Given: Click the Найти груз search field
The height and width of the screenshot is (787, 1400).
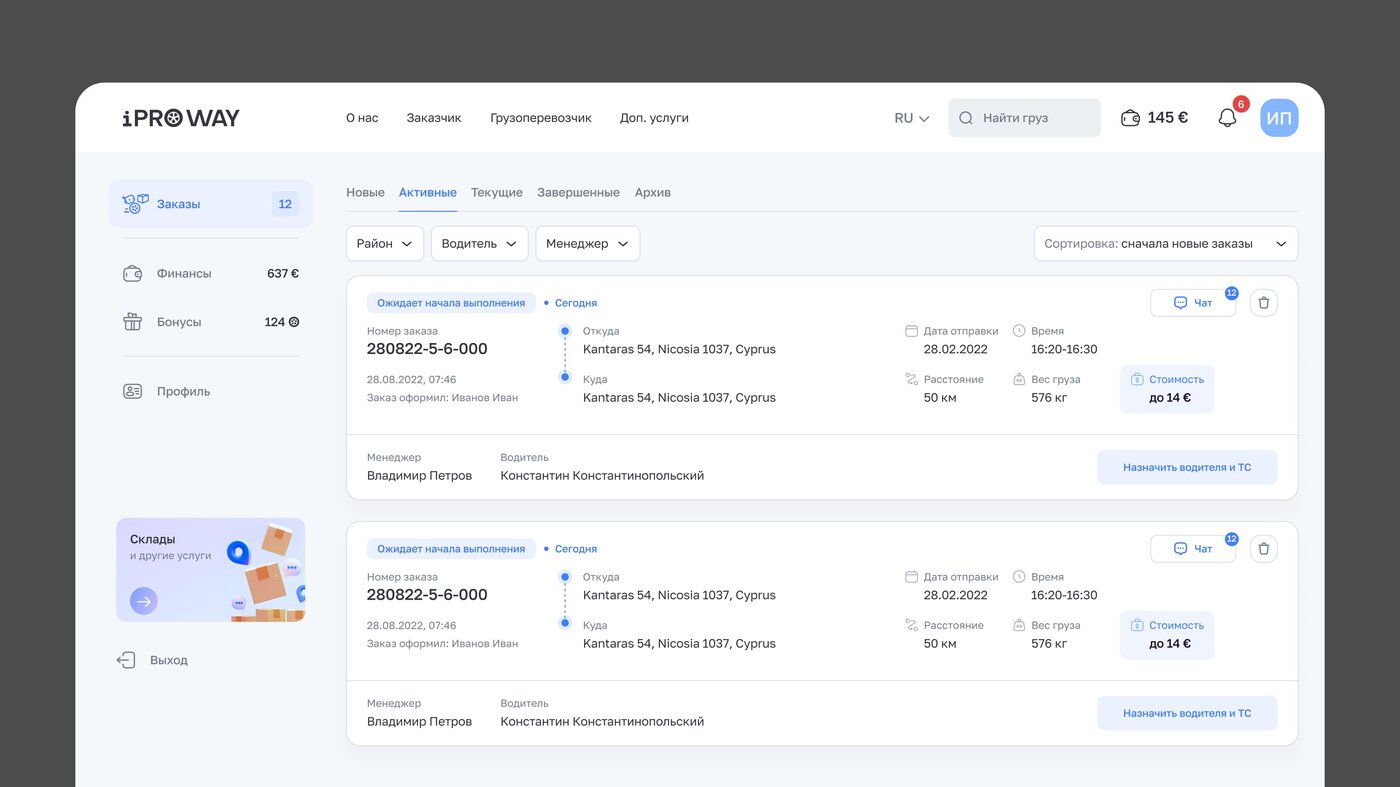Looking at the screenshot, I should pyautogui.click(x=1025, y=118).
